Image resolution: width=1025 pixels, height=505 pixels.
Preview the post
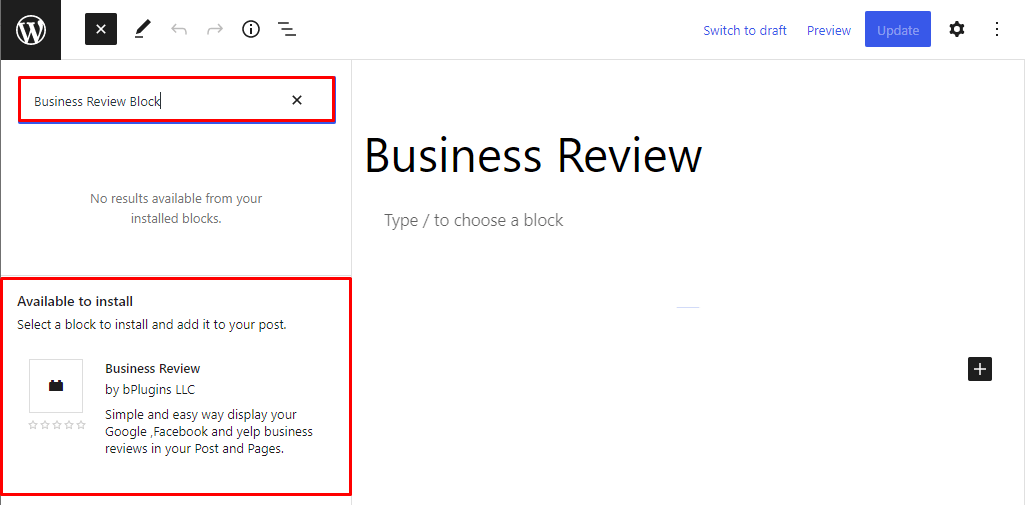pyautogui.click(x=829, y=31)
